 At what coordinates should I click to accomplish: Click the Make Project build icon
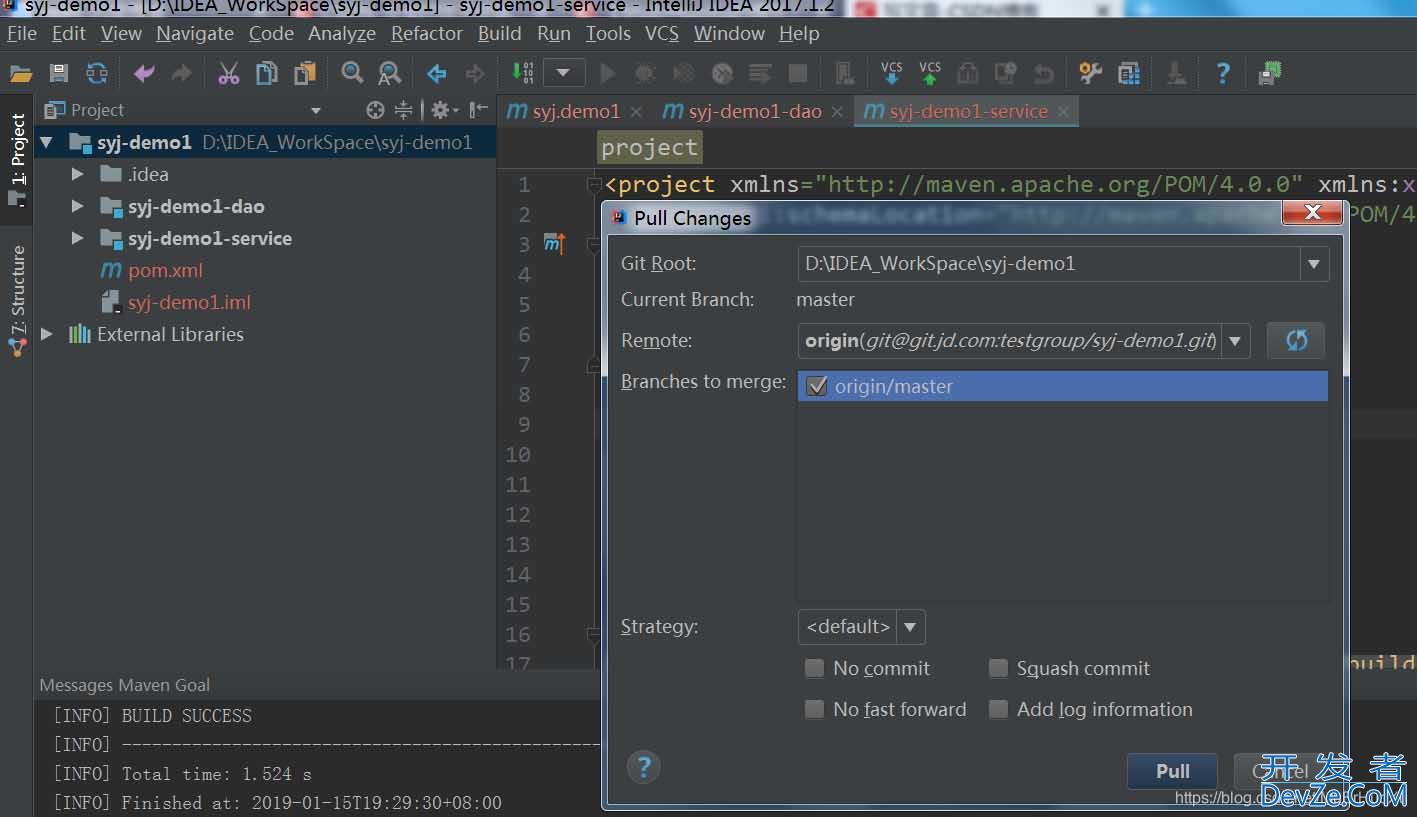point(523,73)
